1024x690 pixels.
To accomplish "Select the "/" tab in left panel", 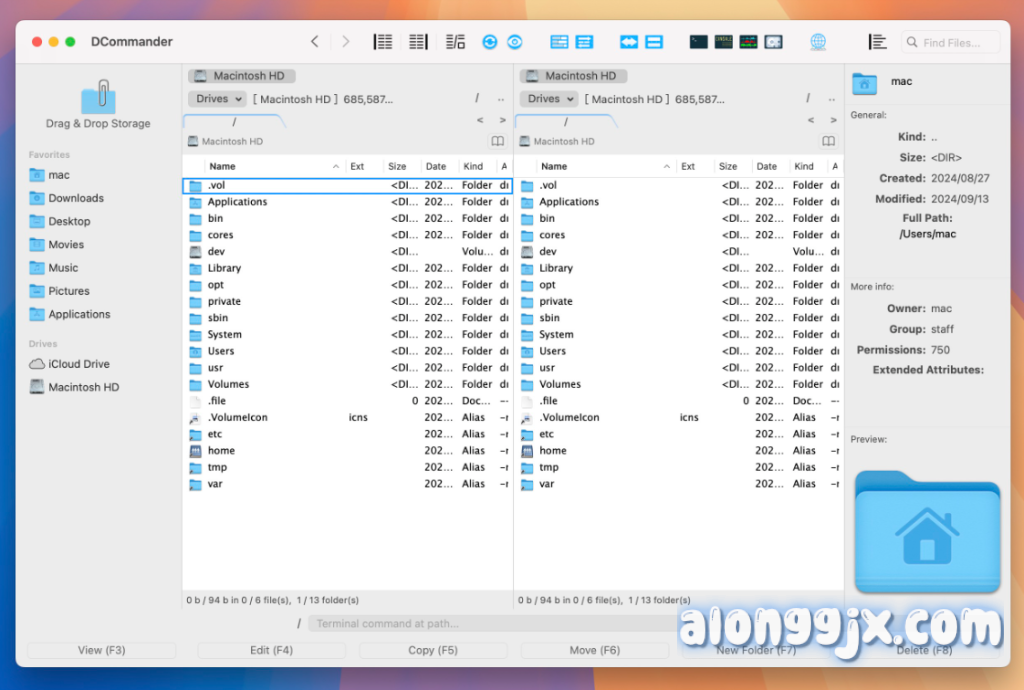I will click(x=234, y=121).
